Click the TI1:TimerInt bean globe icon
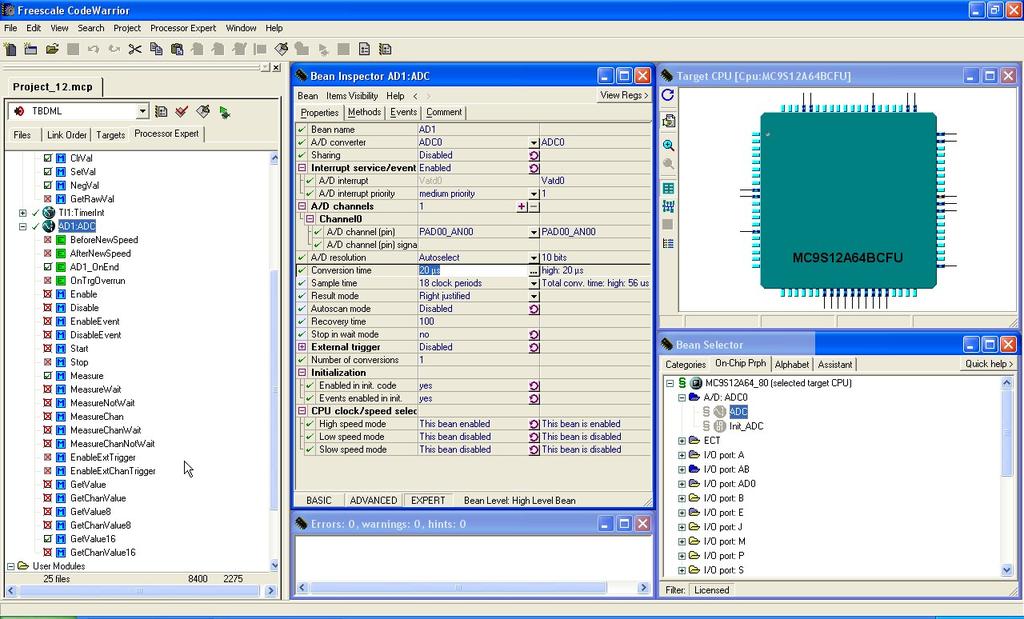The height and width of the screenshot is (619, 1024). coord(49,212)
